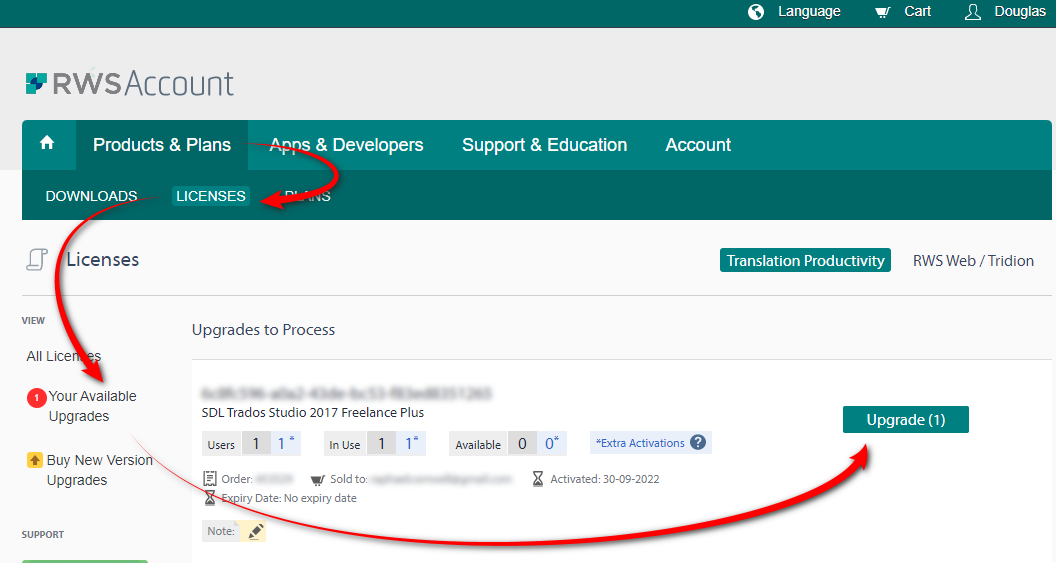Click the RWS Account logo
Viewport: 1056px width, 563px height.
(130, 83)
